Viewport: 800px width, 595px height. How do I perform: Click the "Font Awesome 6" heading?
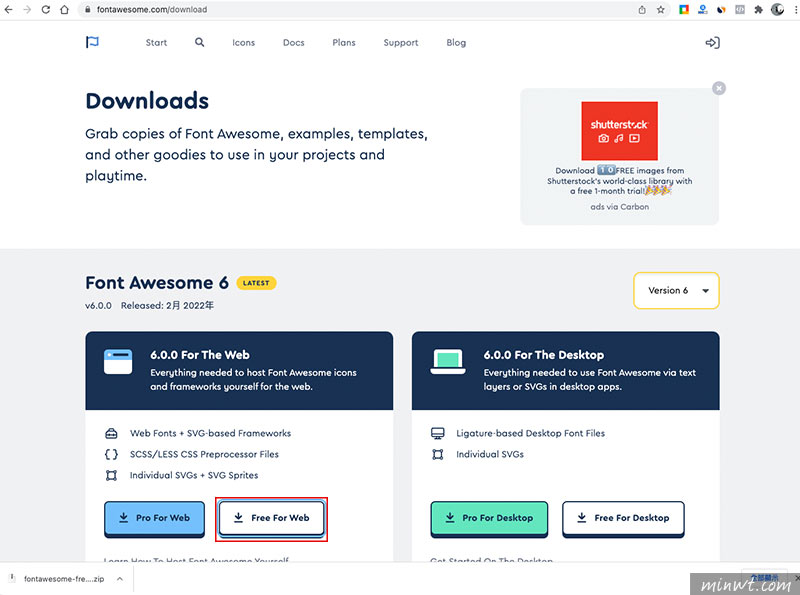(x=157, y=283)
